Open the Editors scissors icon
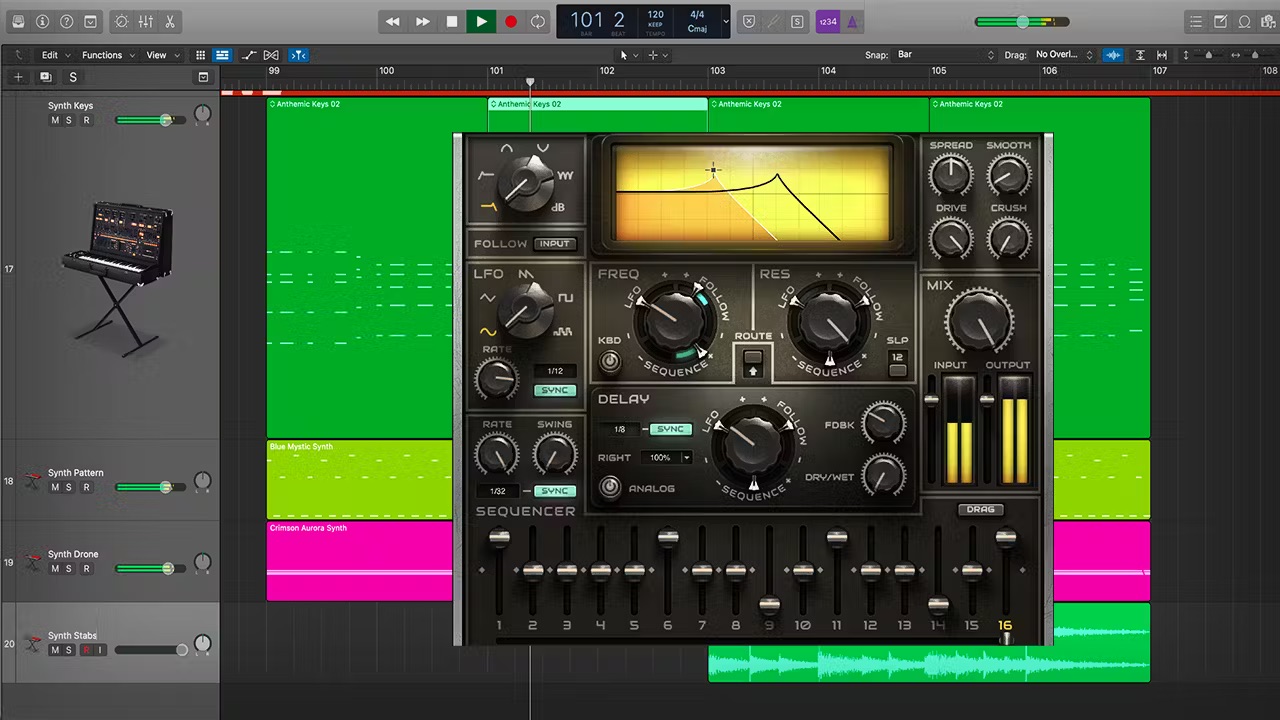 pyautogui.click(x=170, y=21)
